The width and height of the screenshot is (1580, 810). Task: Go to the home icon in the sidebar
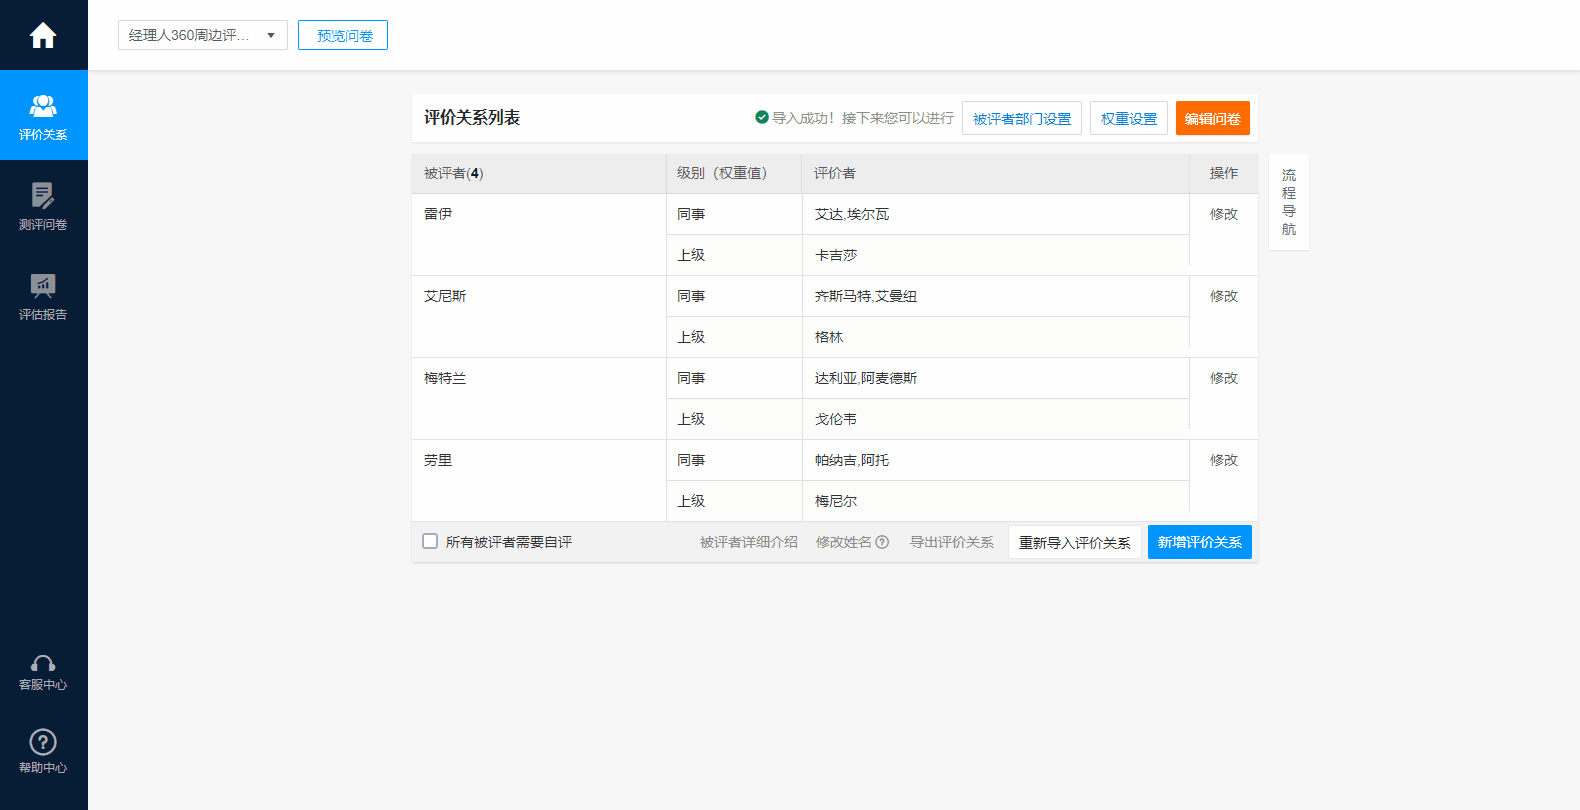[43, 35]
